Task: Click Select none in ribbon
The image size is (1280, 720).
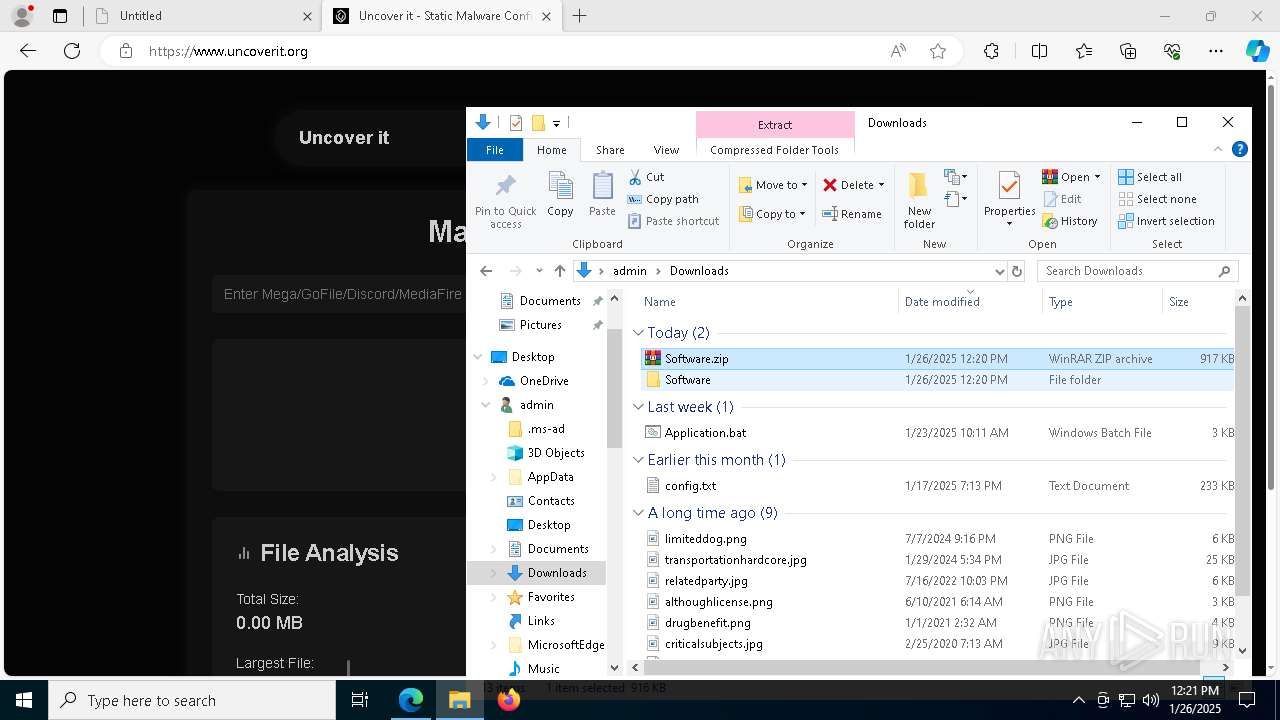Action: click(1157, 199)
